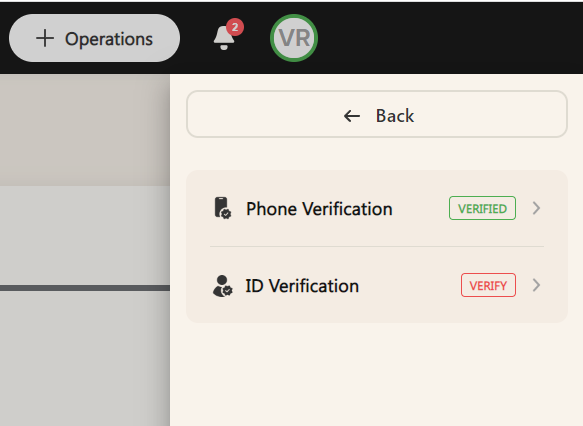Click empty area below the verification card
583x426 pixels.
(377, 372)
